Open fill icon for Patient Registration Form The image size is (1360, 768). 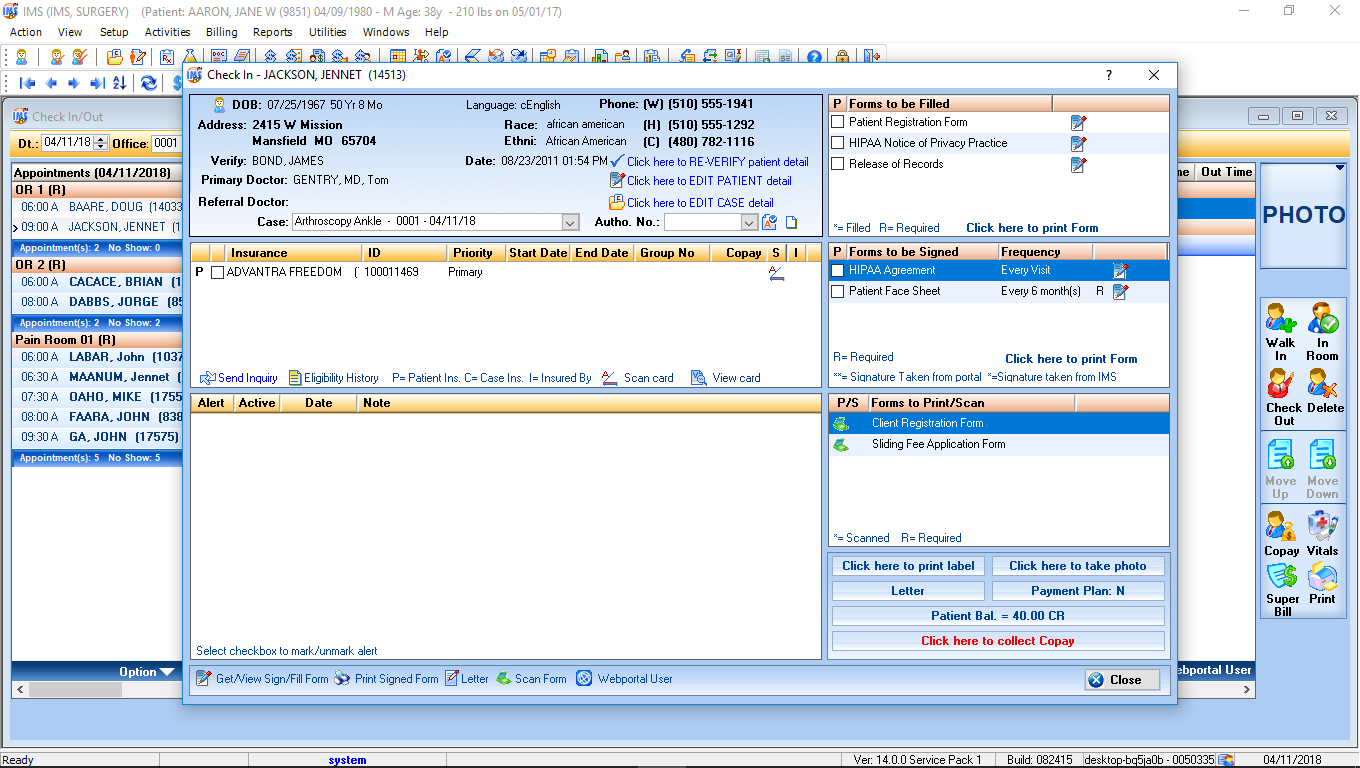click(1078, 123)
